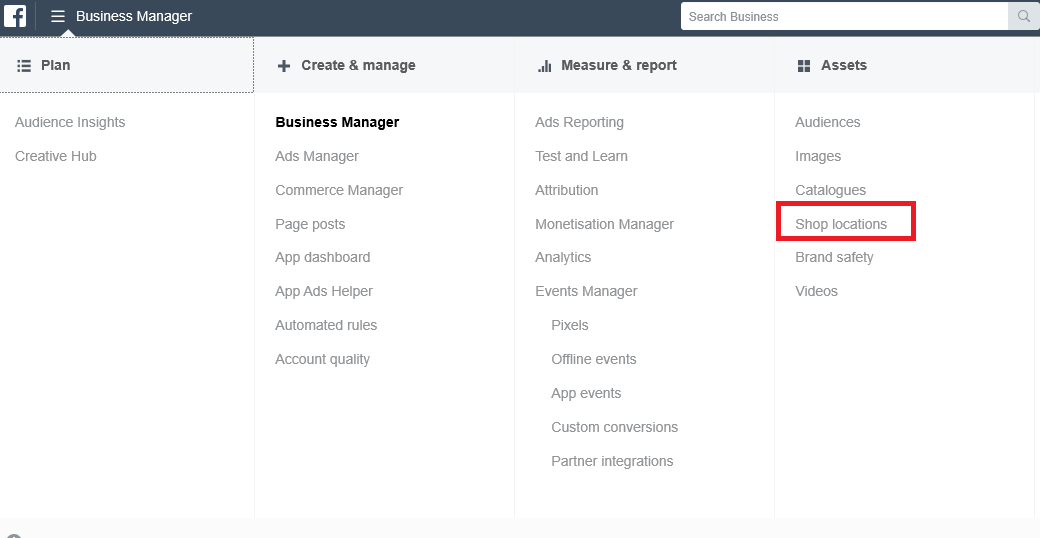
Task: Open Shop locations
Action: point(841,224)
